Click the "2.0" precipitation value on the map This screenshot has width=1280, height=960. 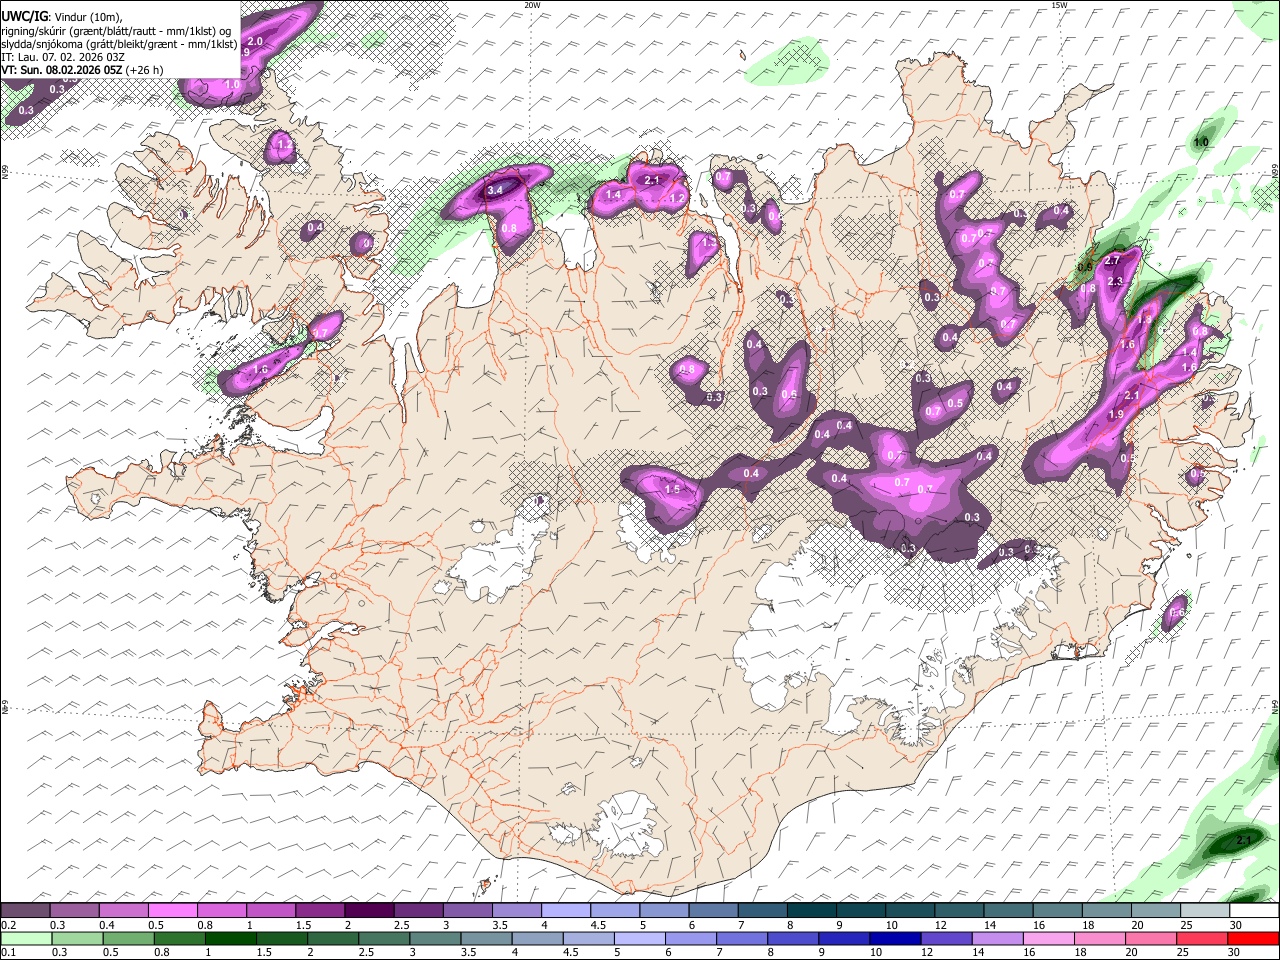255,41
